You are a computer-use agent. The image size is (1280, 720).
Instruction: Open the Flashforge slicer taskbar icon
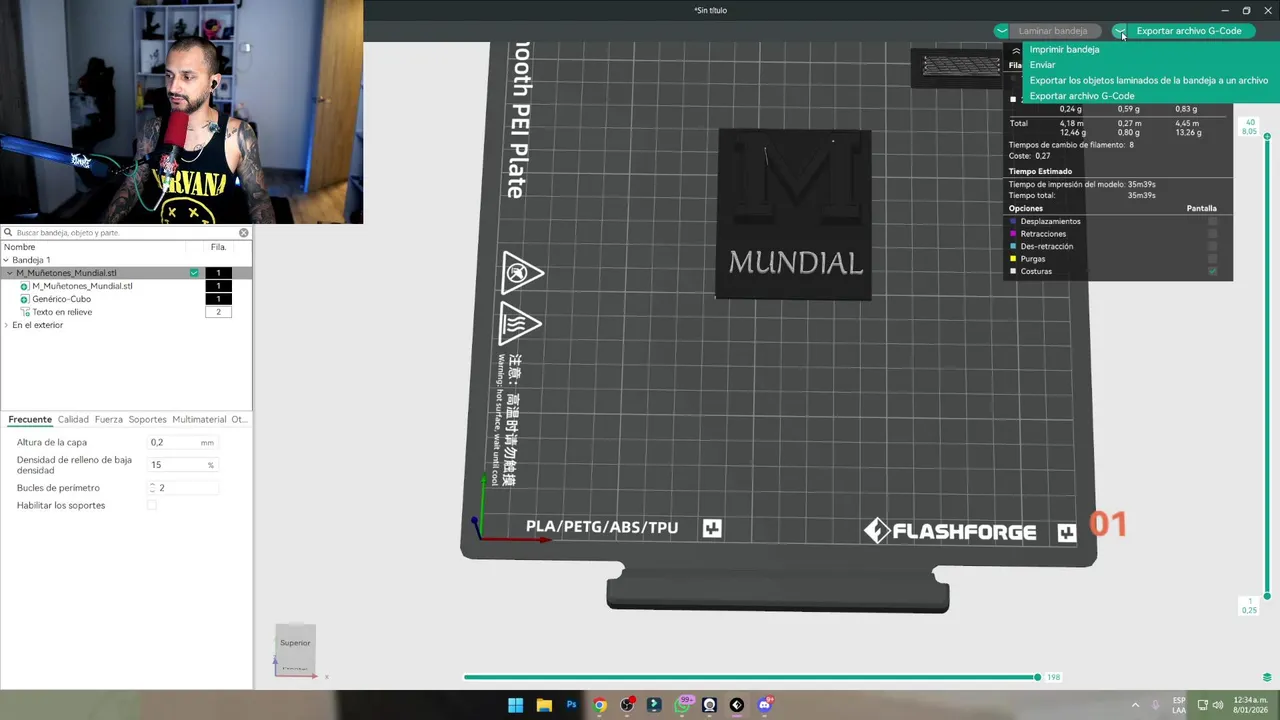pyautogui.click(x=737, y=705)
